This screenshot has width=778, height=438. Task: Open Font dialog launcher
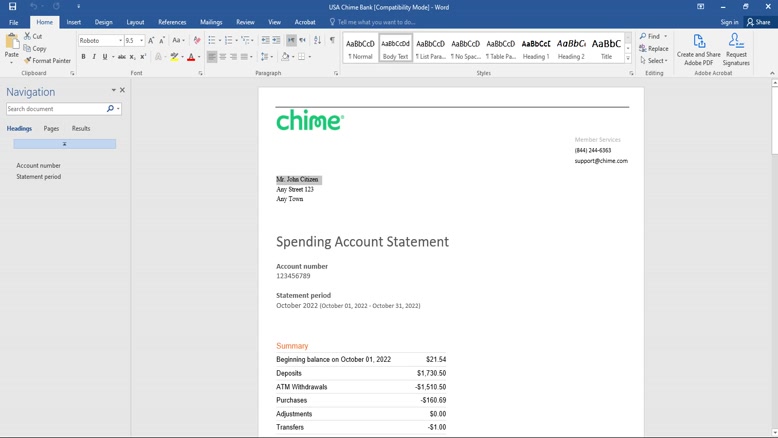200,73
